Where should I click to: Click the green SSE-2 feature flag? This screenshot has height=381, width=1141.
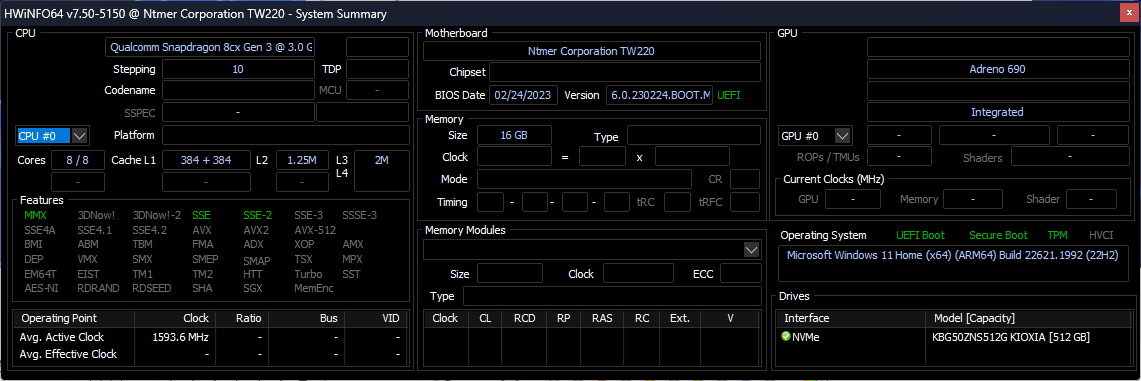pyautogui.click(x=258, y=215)
